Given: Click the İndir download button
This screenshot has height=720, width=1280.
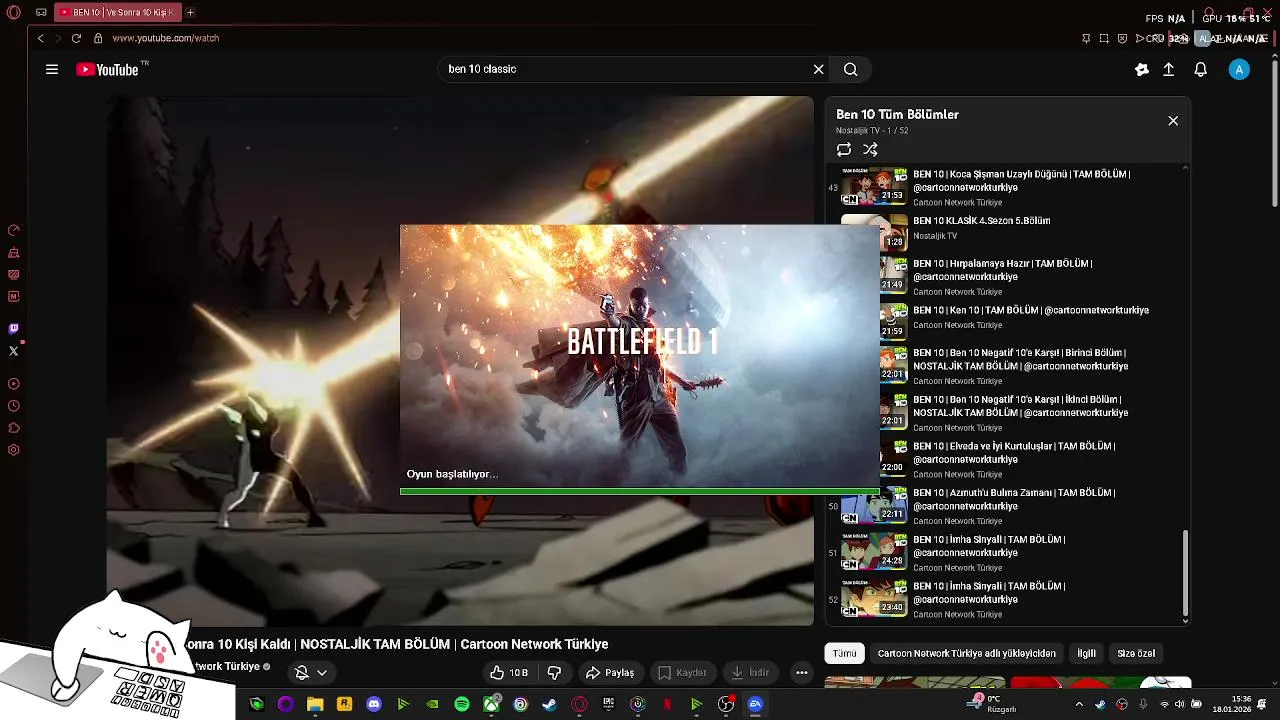Looking at the screenshot, I should [x=750, y=673].
